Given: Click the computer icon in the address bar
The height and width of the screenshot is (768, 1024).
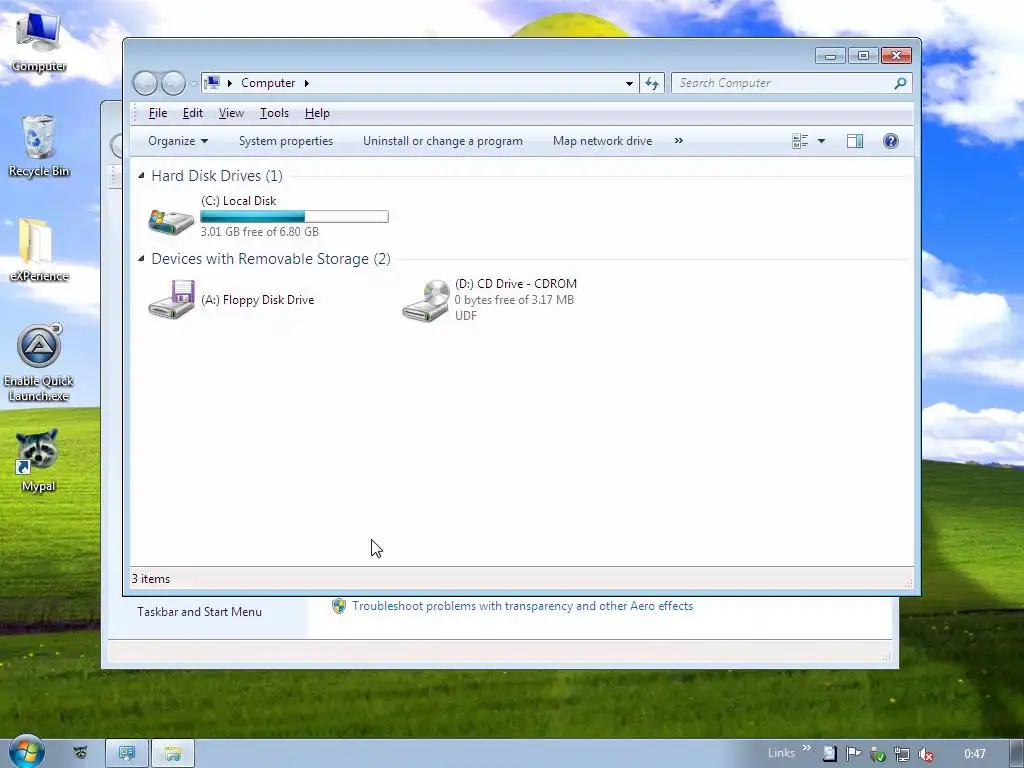Looking at the screenshot, I should (212, 83).
